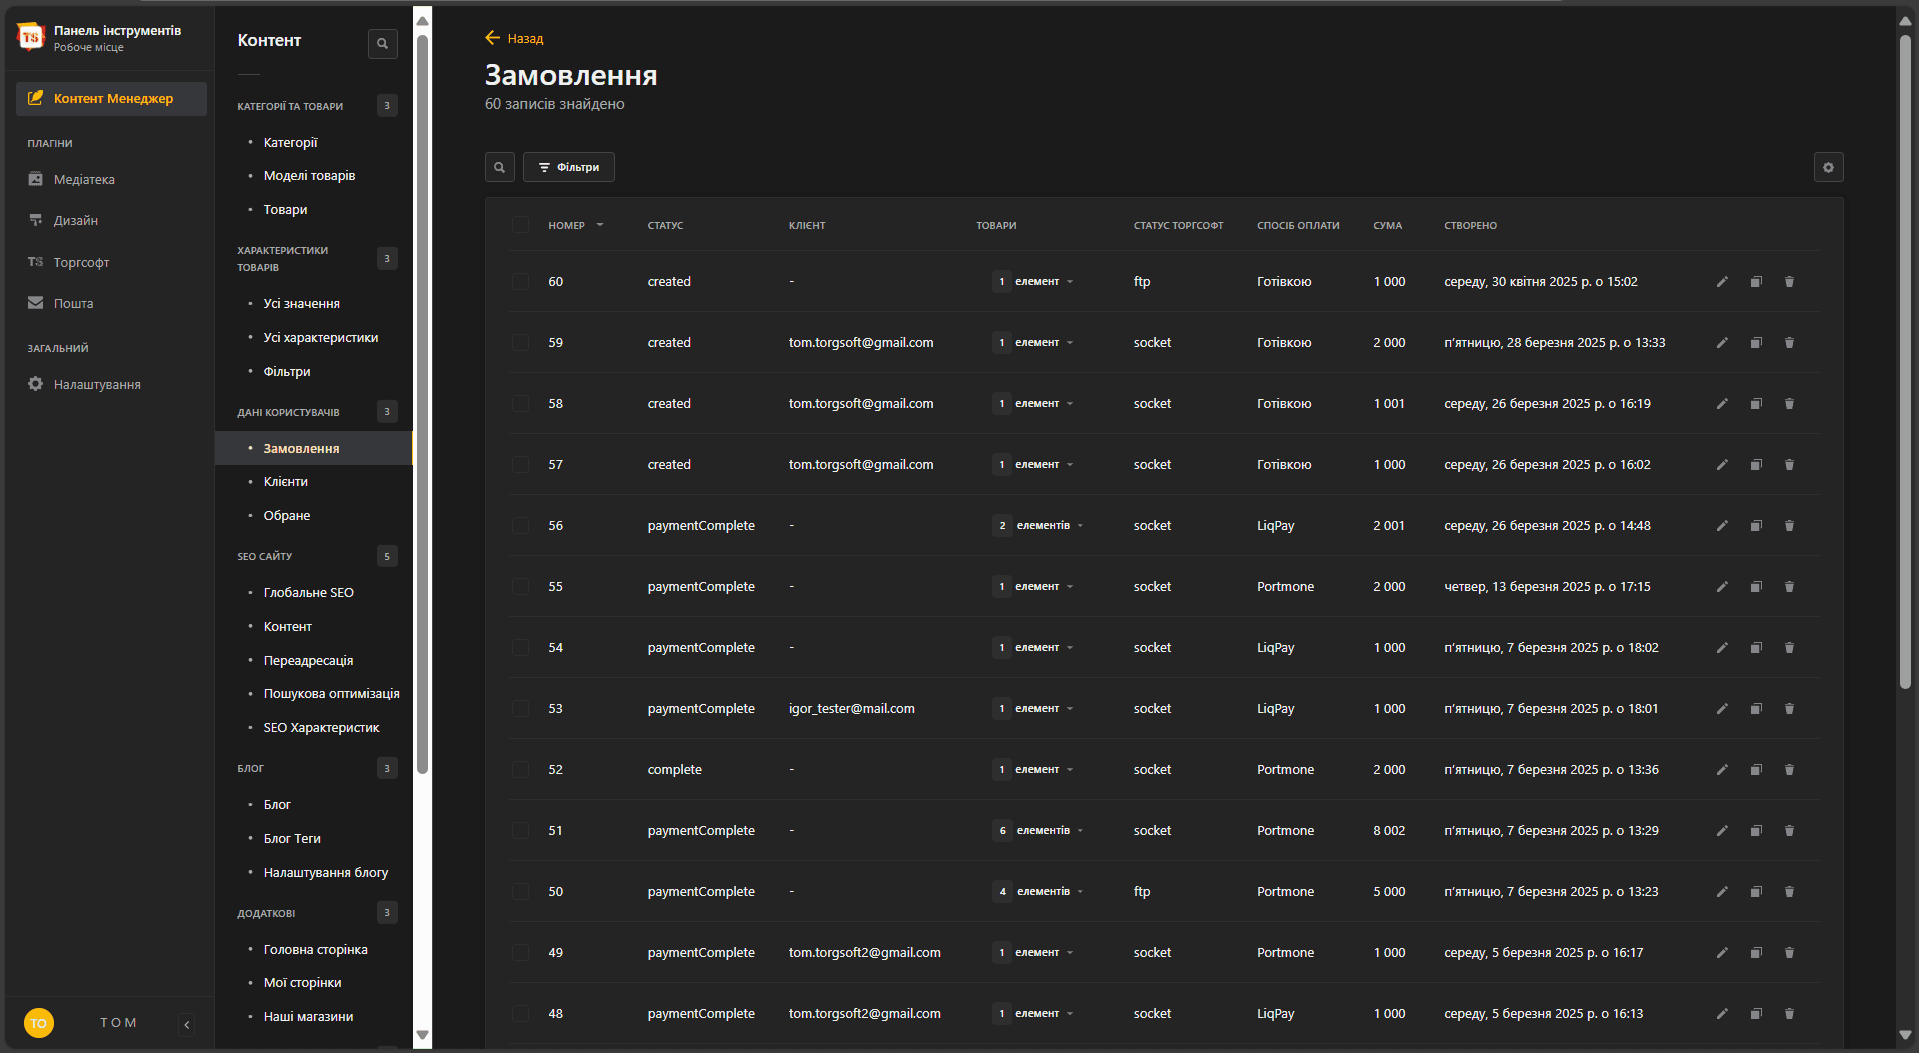This screenshot has width=1919, height=1053.
Task: Duplicate order 59 using the copy icon
Action: click(1756, 343)
